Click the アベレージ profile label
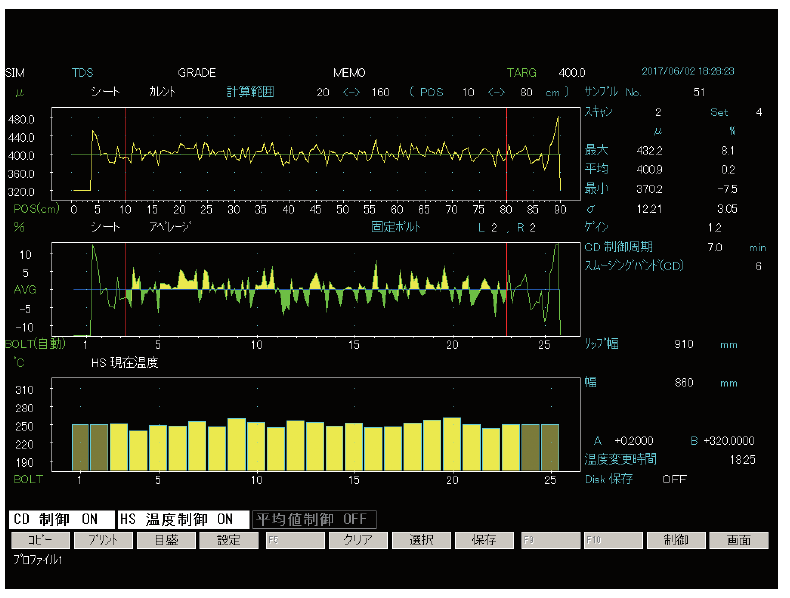The height and width of the screenshot is (598, 790). click(169, 227)
